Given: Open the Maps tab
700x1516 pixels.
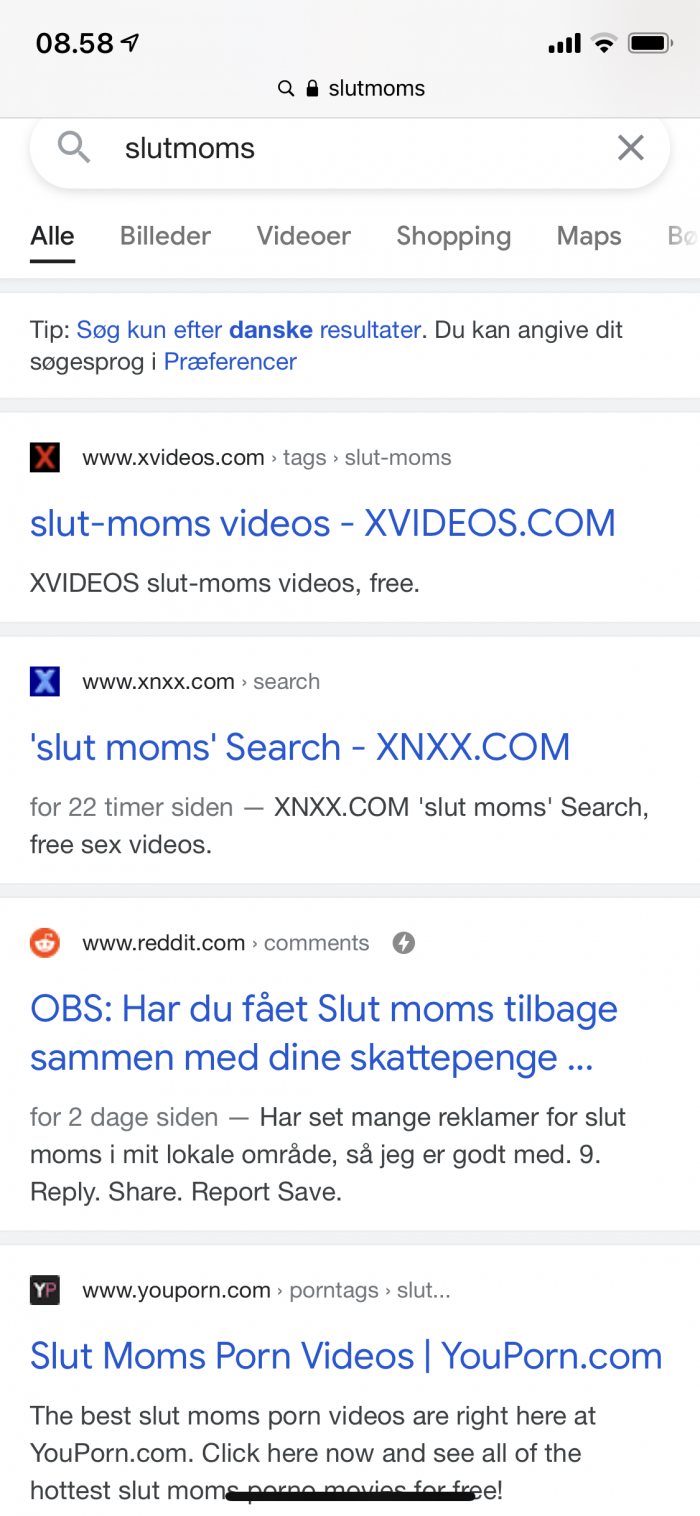Looking at the screenshot, I should point(589,236).
